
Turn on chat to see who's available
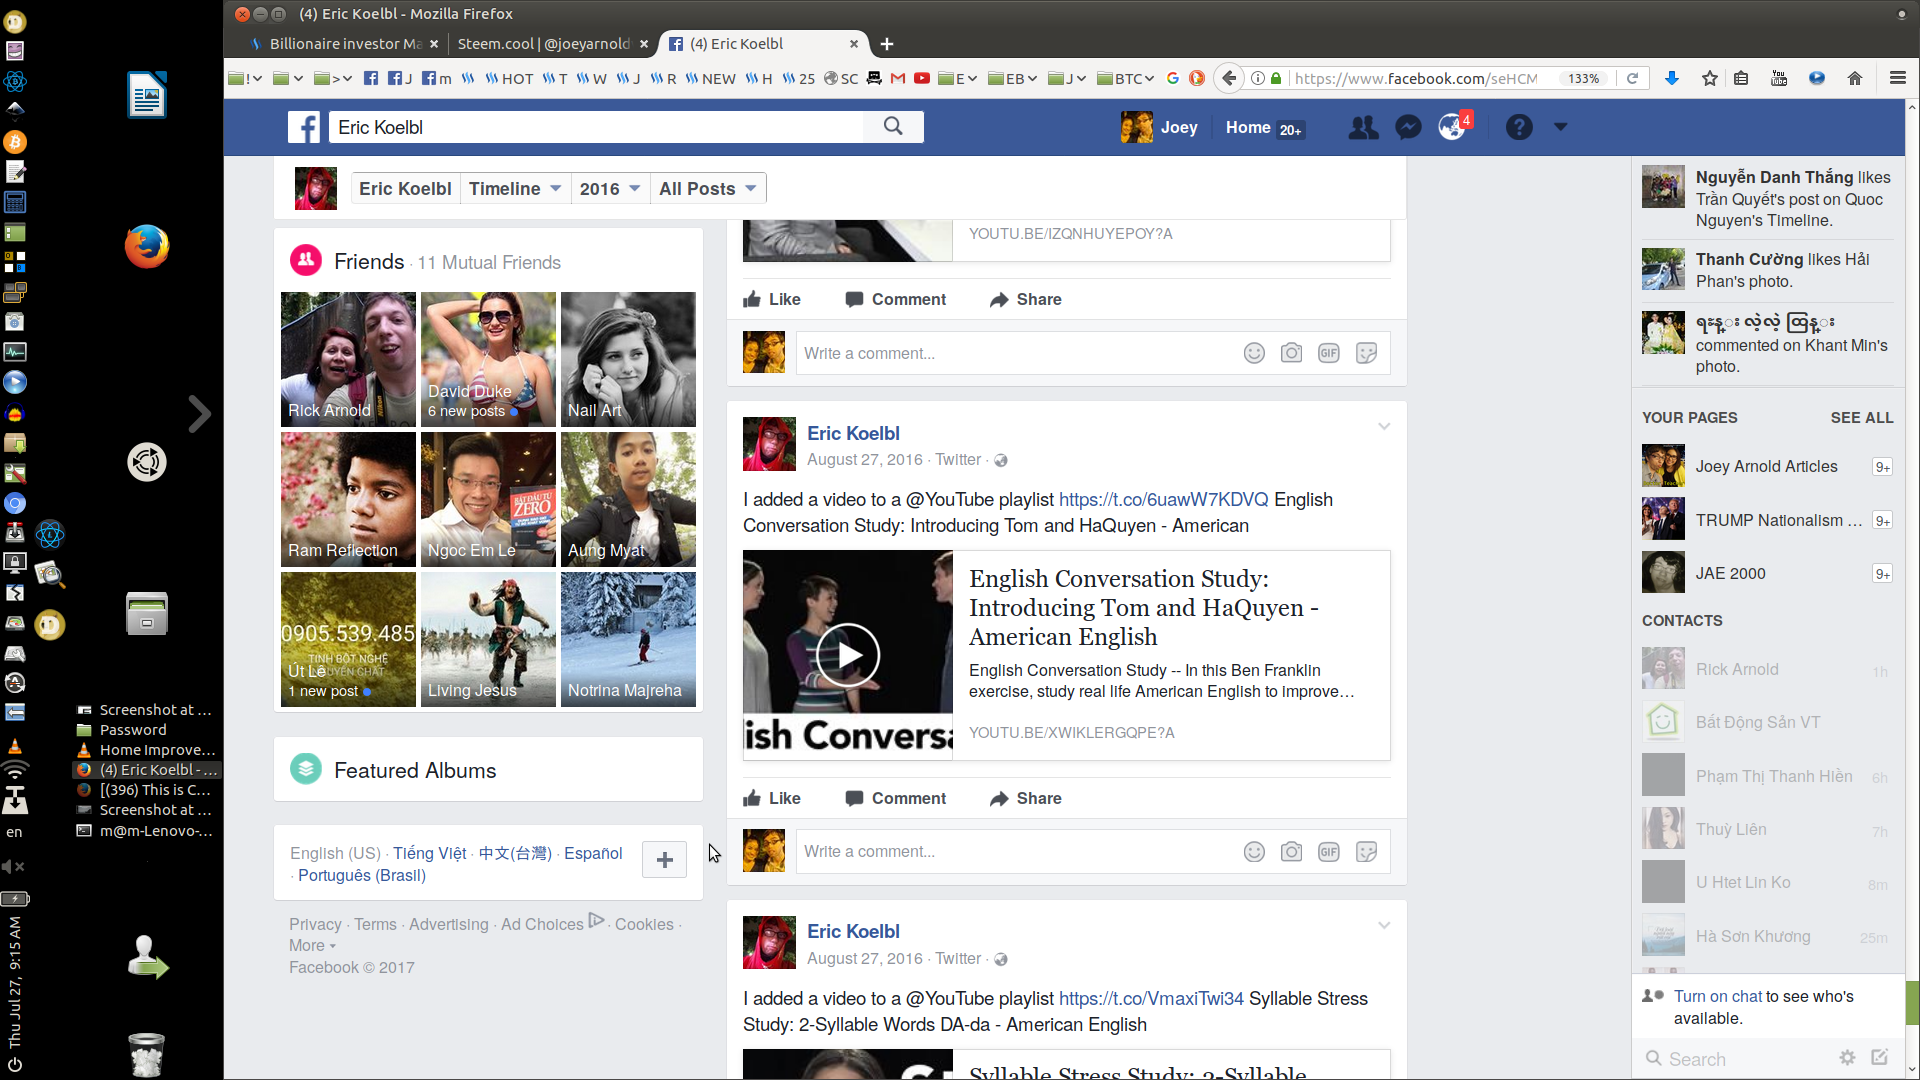(1718, 996)
